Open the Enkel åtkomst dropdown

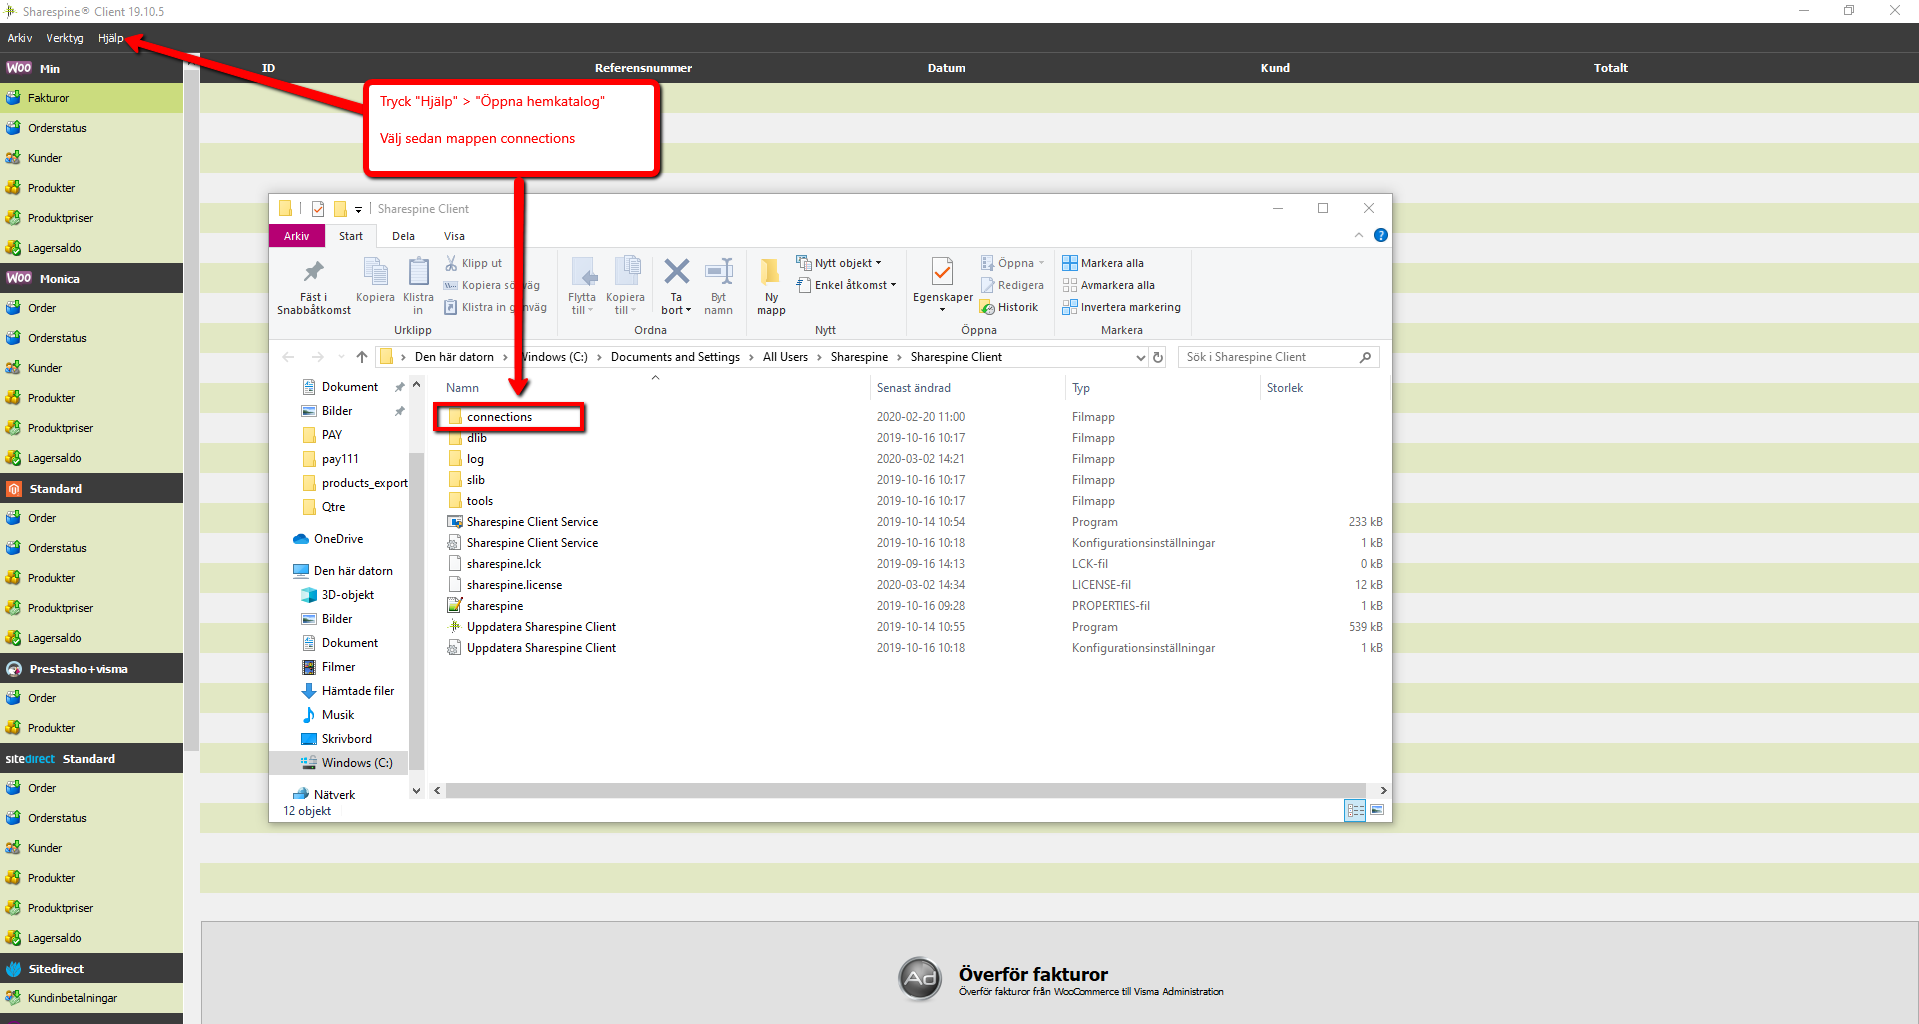coord(846,285)
